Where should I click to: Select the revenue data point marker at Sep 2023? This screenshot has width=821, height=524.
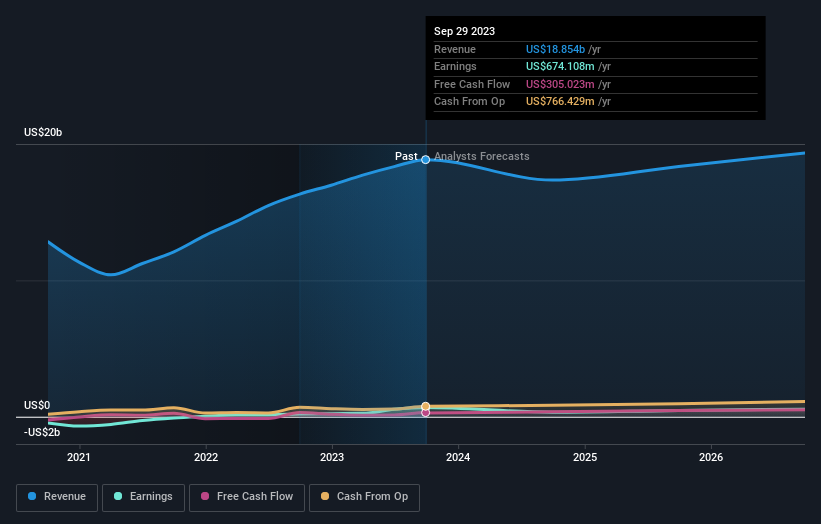tap(426, 160)
